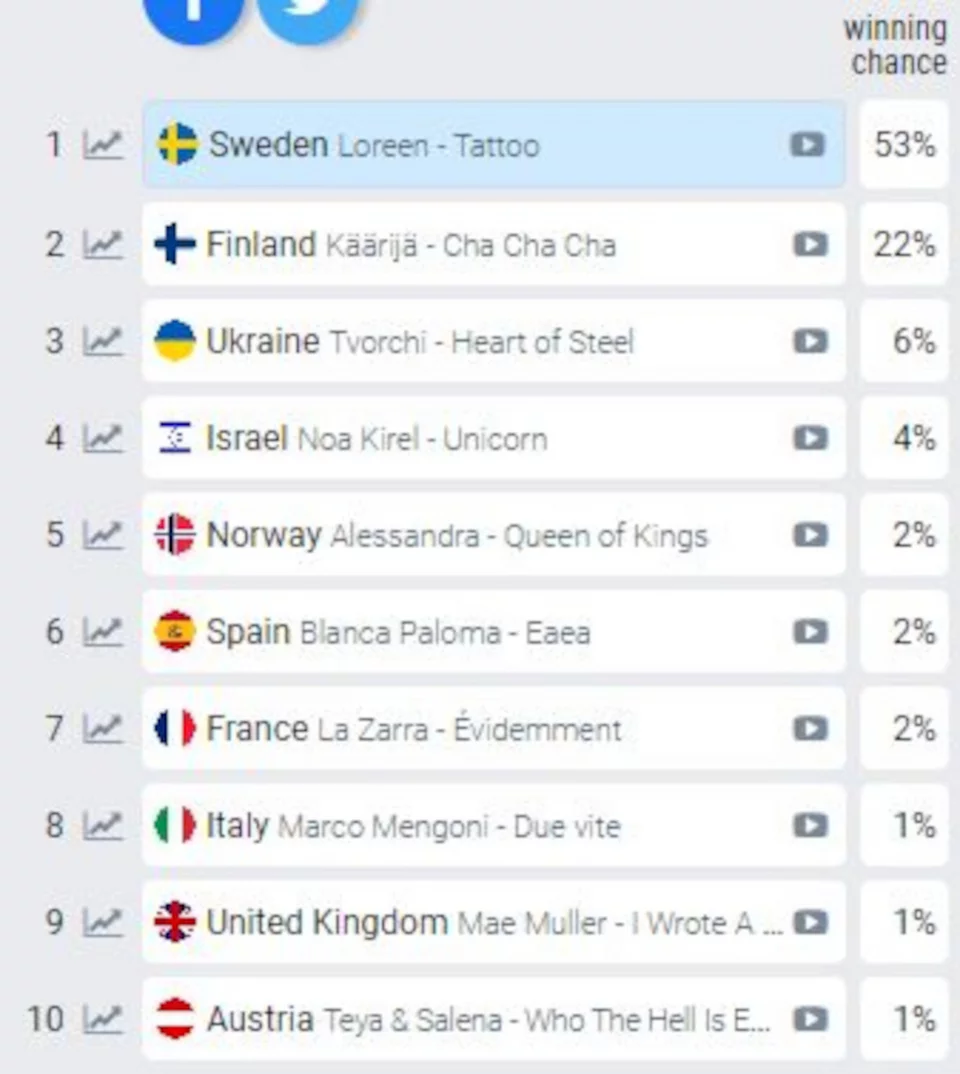
Task: View Norway's odds history chart icon
Action: pyautogui.click(x=103, y=535)
